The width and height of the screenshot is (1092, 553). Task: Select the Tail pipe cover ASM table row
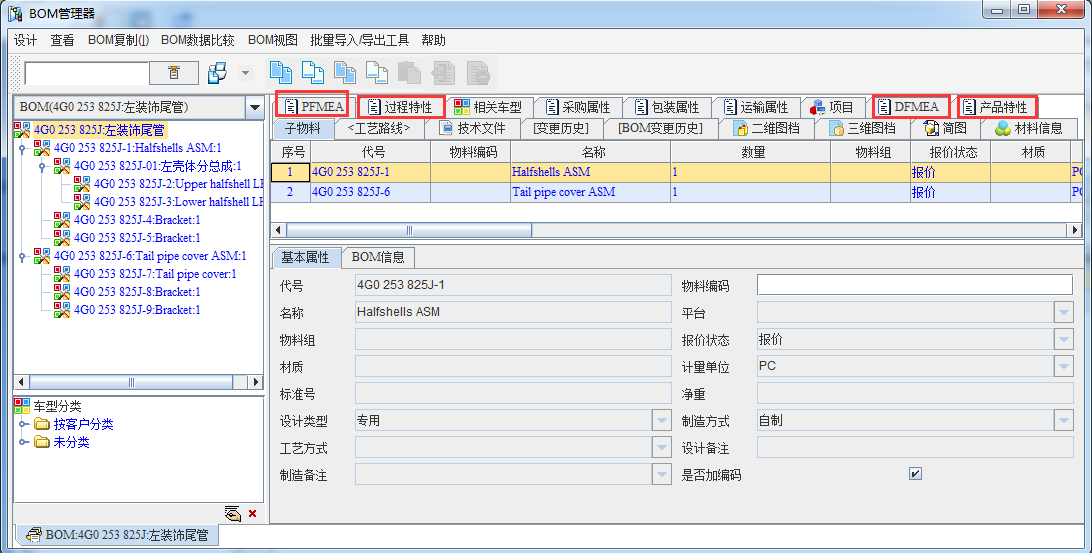tap(677, 192)
